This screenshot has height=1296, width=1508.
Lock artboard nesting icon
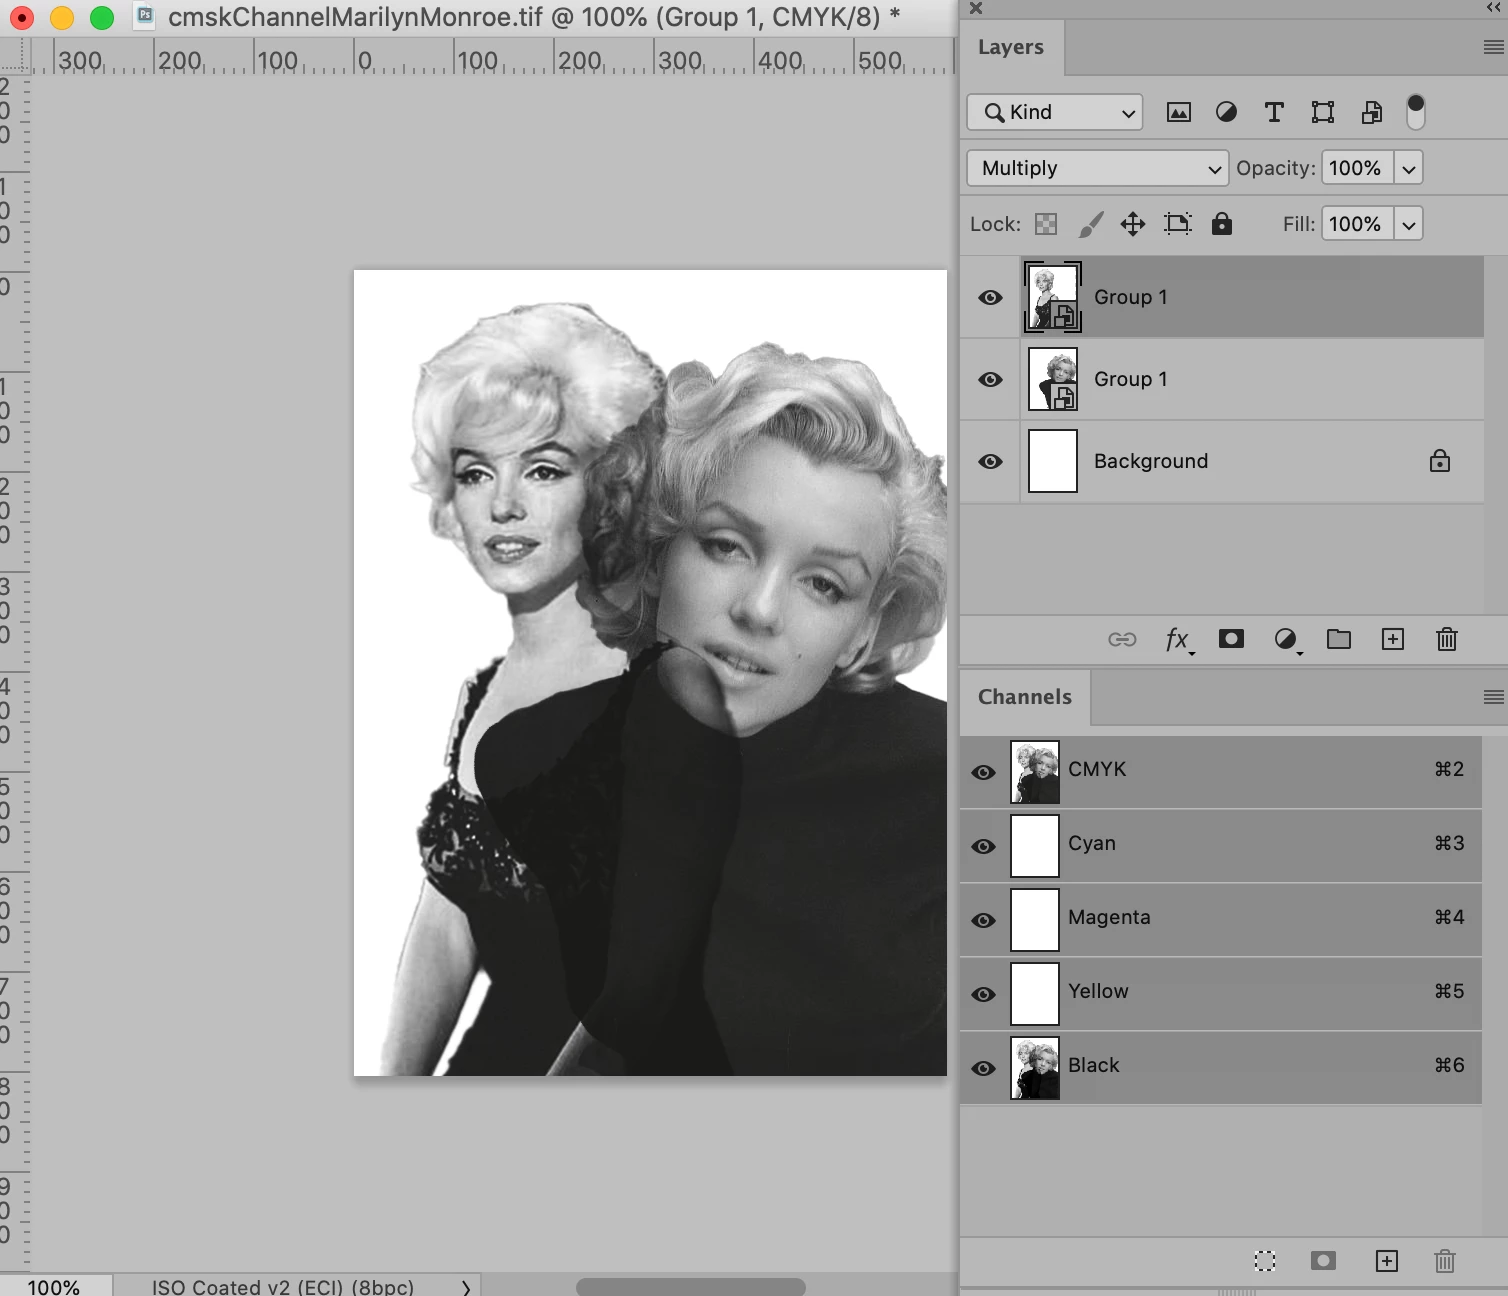[x=1178, y=224]
